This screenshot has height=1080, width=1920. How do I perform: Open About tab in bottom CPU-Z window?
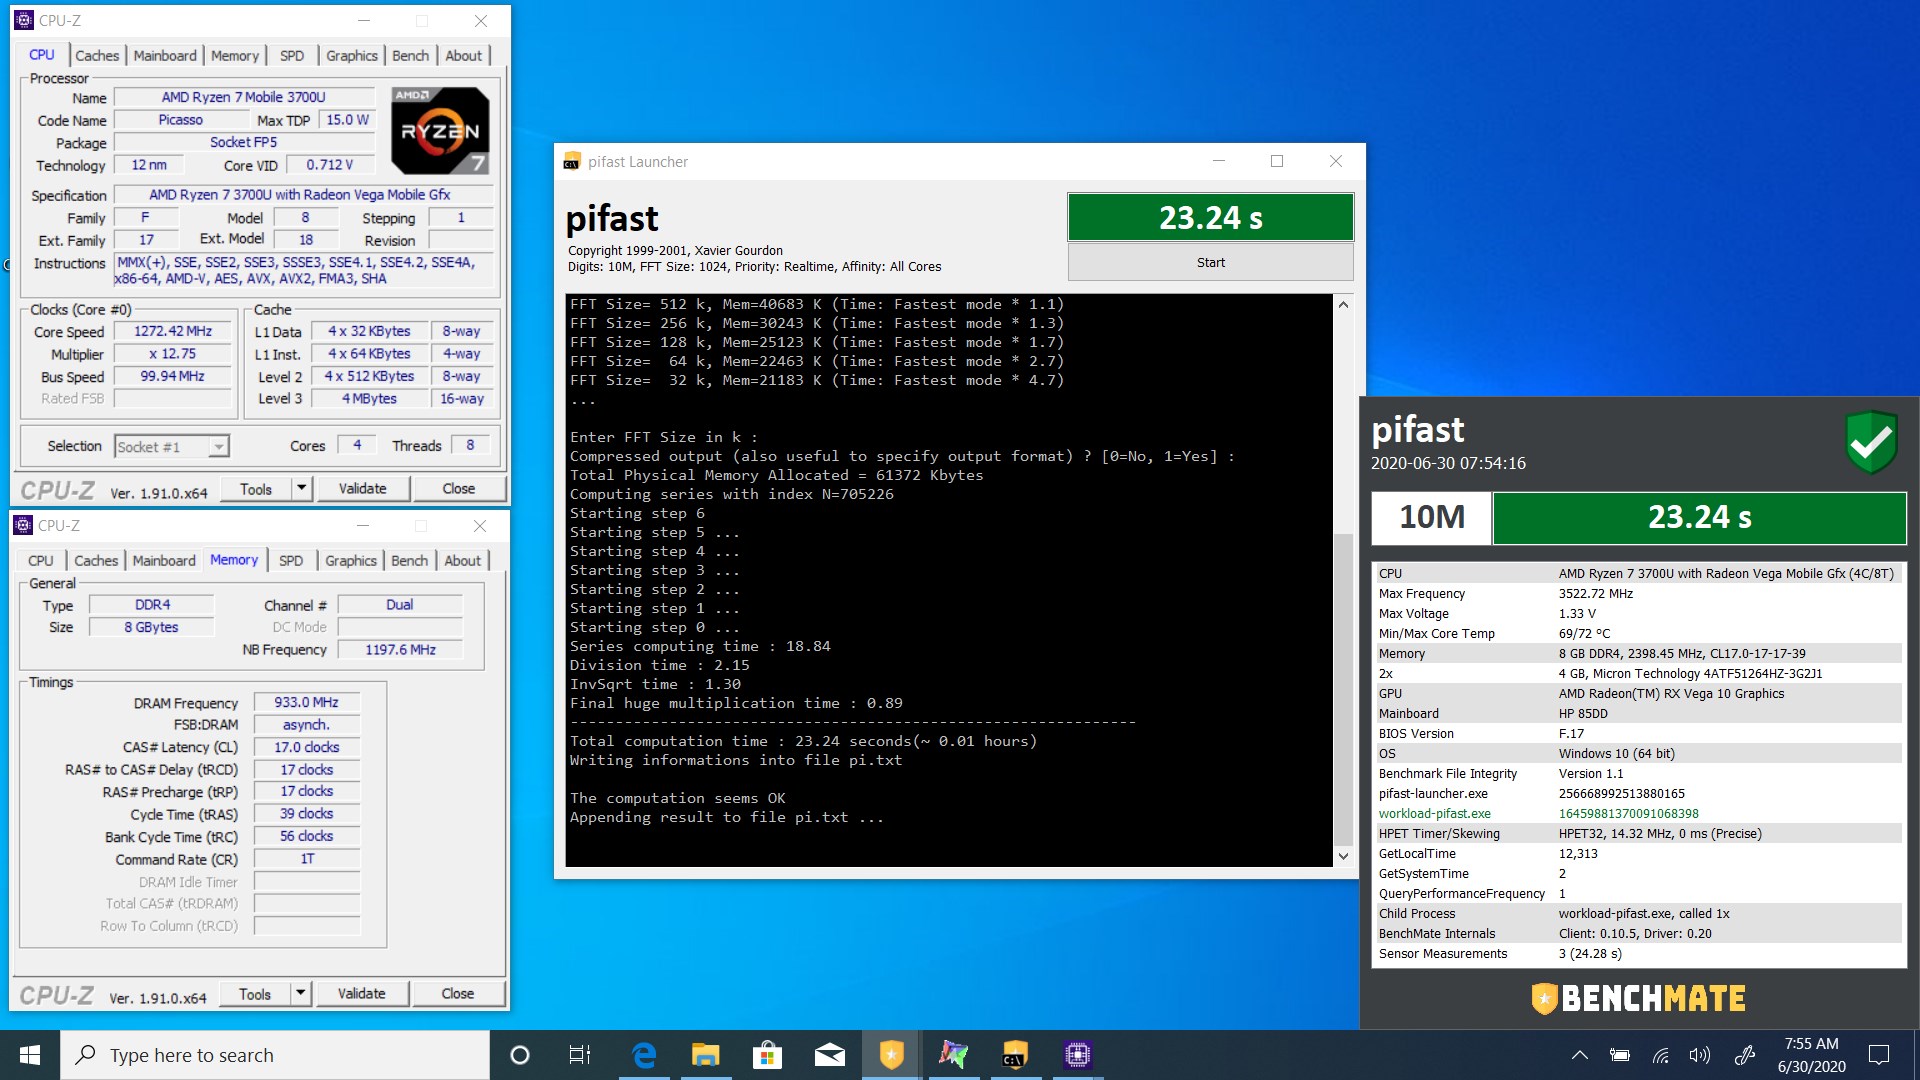[463, 561]
